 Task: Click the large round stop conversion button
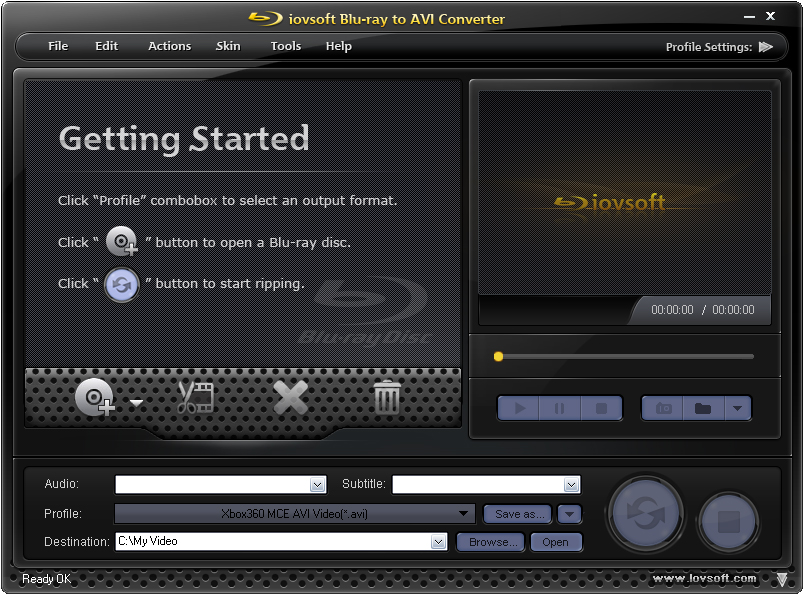729,522
